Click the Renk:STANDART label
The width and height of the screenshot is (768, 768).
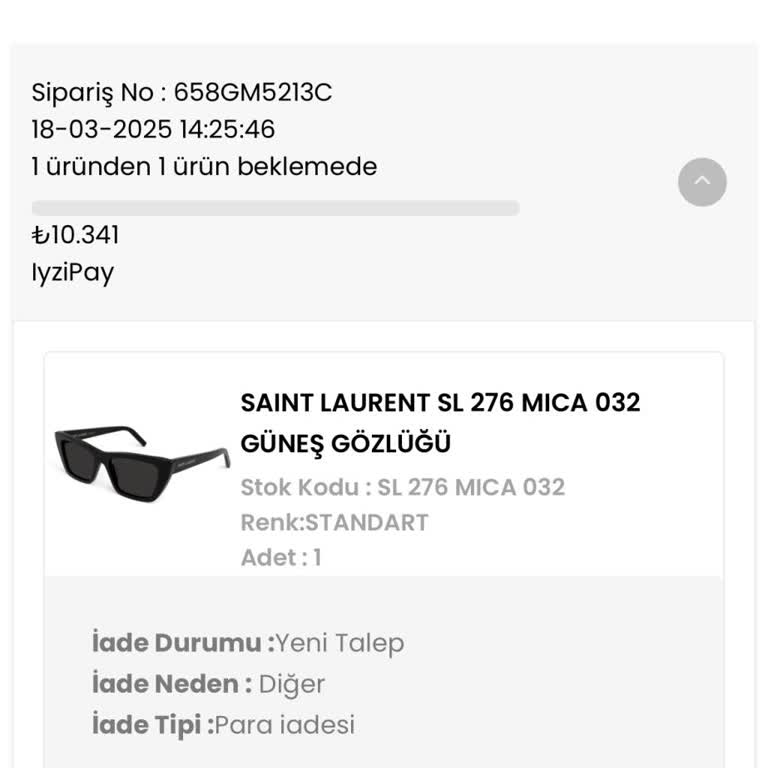[x=334, y=522]
